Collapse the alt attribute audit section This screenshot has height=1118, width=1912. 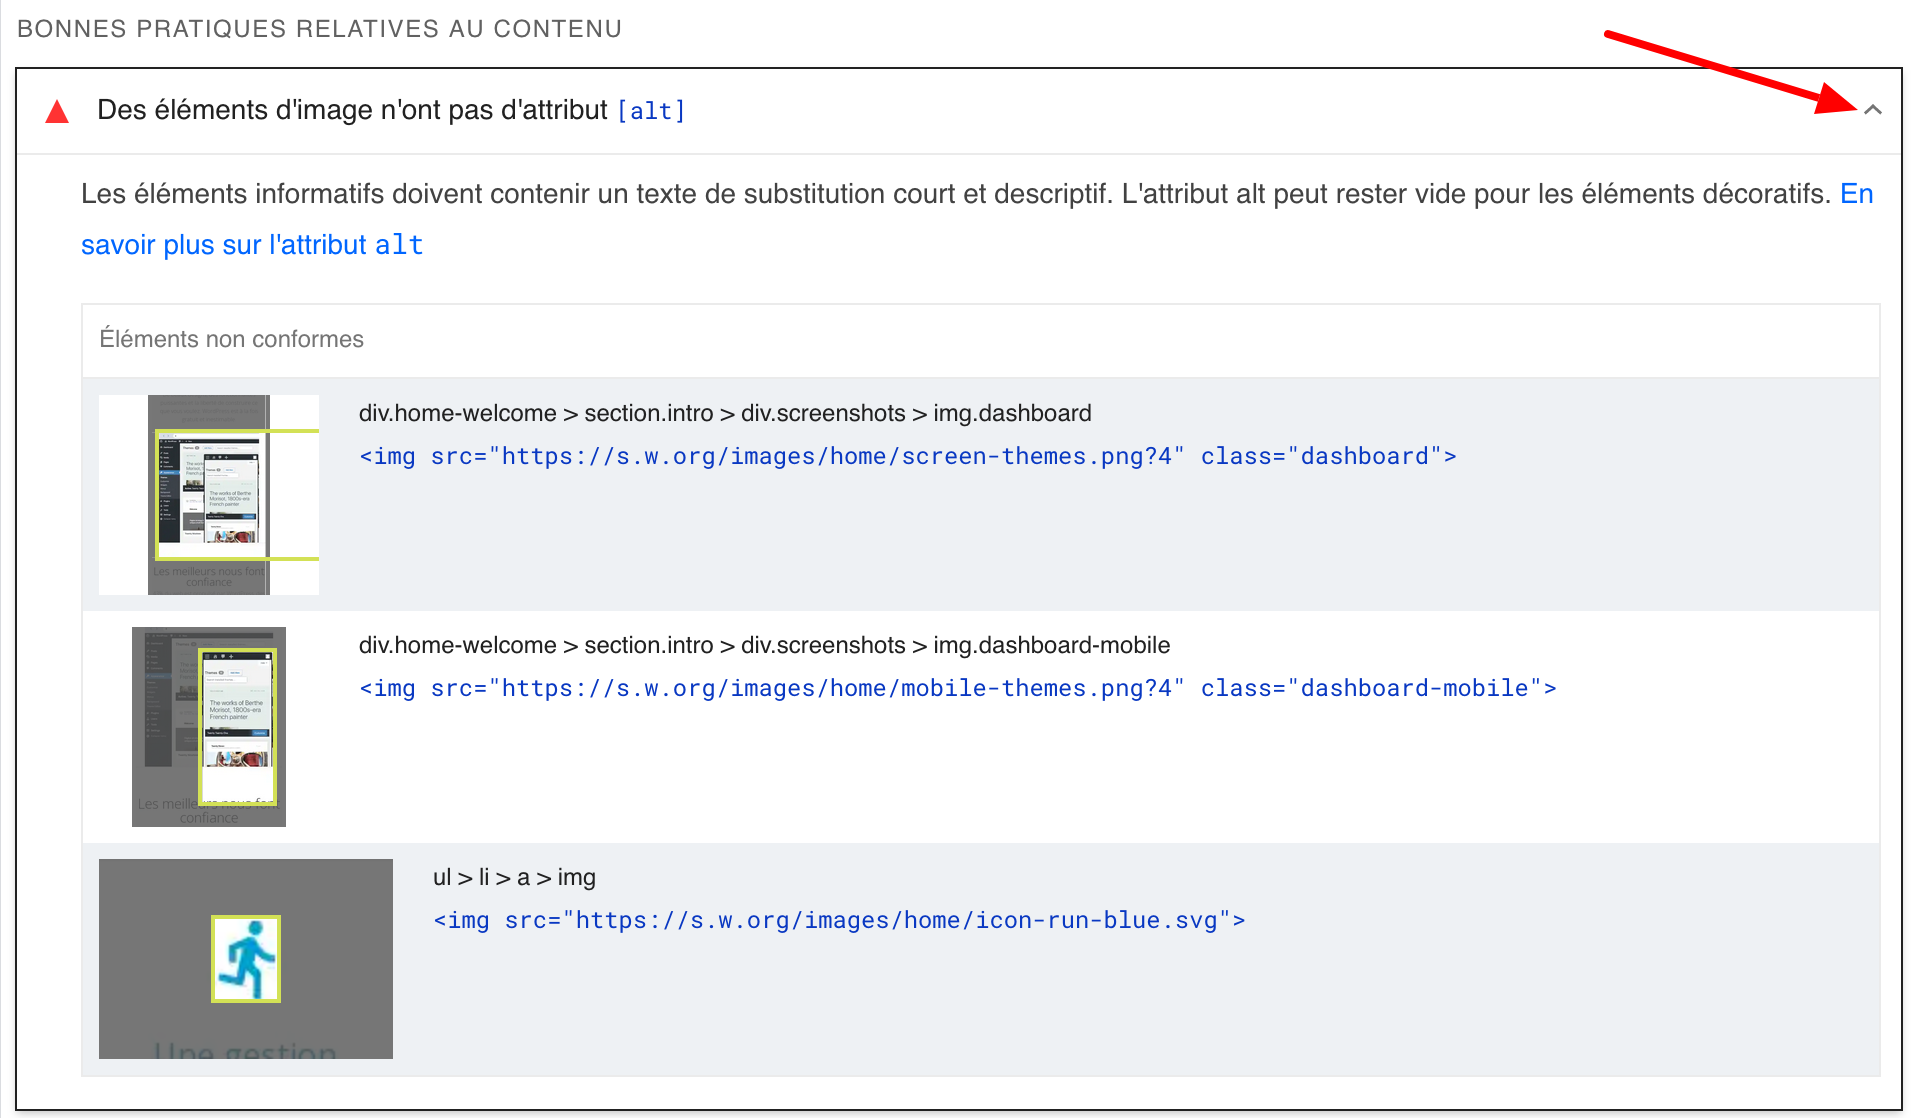pos(1874,110)
